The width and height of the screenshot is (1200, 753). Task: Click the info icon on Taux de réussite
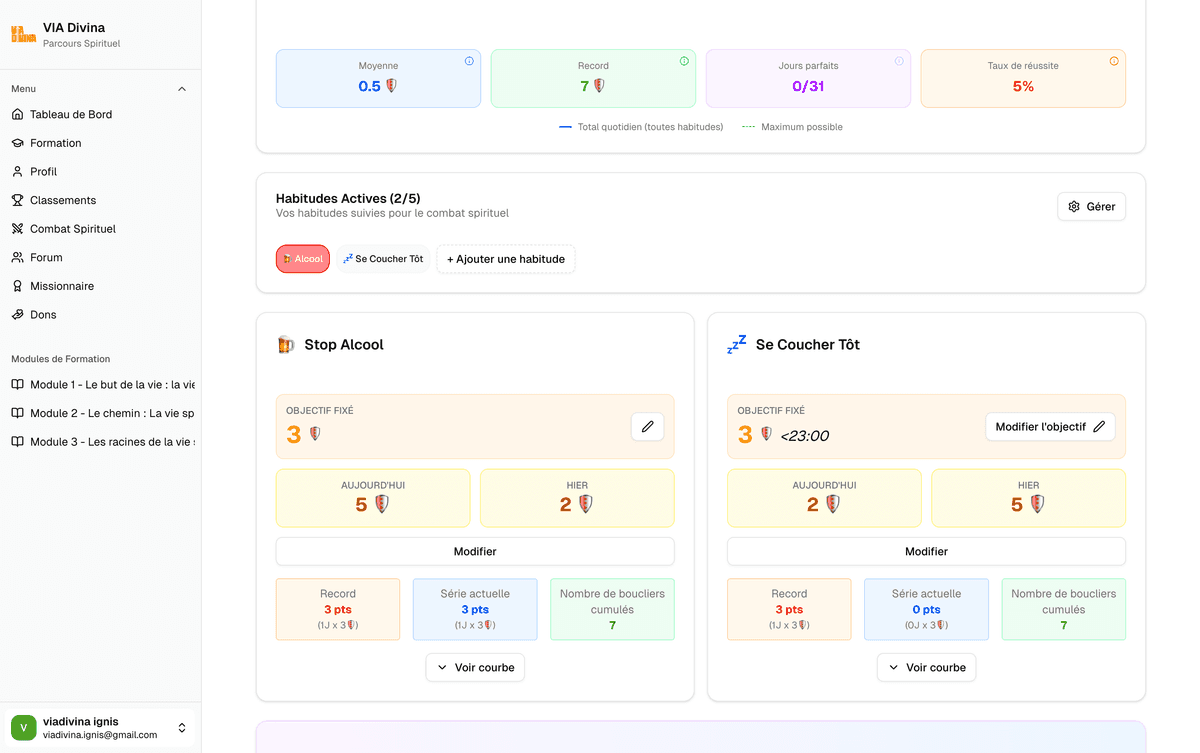click(1114, 61)
